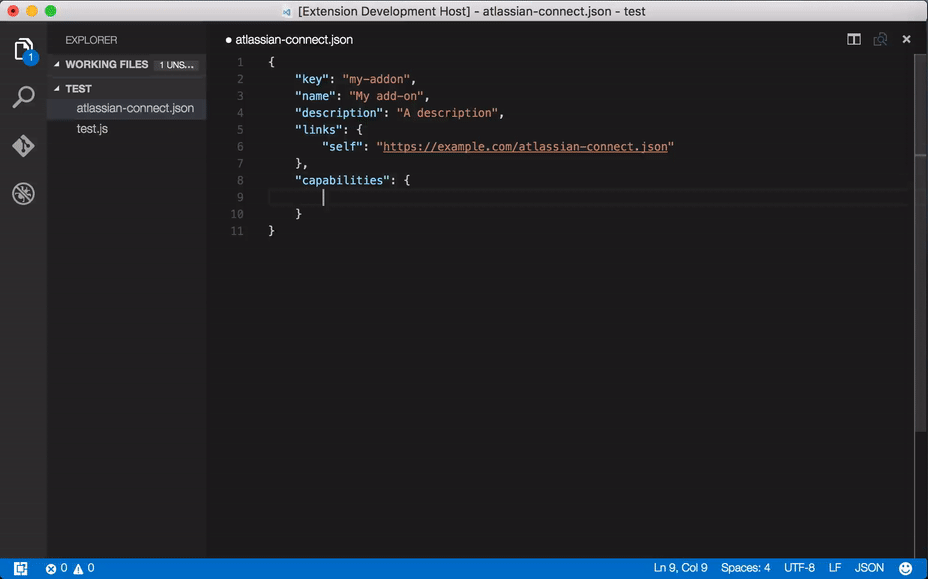Open JSON language mode selector
The width and height of the screenshot is (928, 579).
869,568
